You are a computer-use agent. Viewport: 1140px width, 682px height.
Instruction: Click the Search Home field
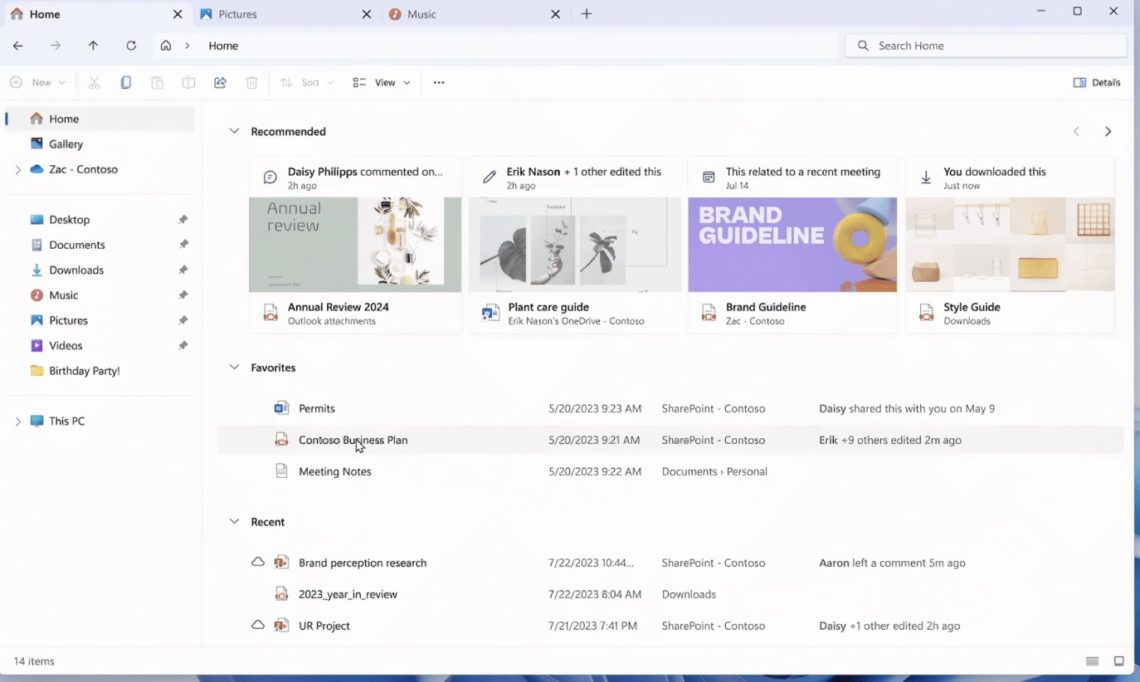(x=984, y=45)
